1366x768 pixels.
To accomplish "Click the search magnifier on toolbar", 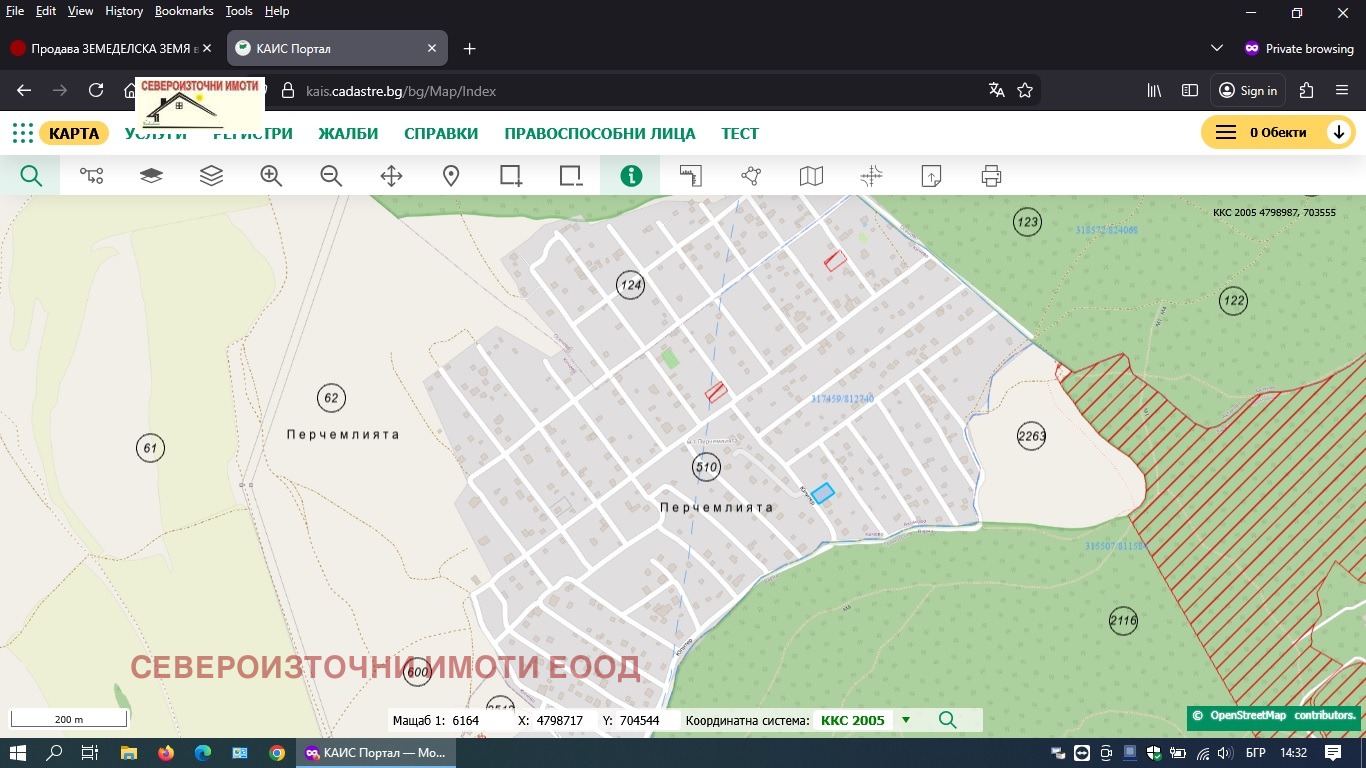I will [30, 175].
